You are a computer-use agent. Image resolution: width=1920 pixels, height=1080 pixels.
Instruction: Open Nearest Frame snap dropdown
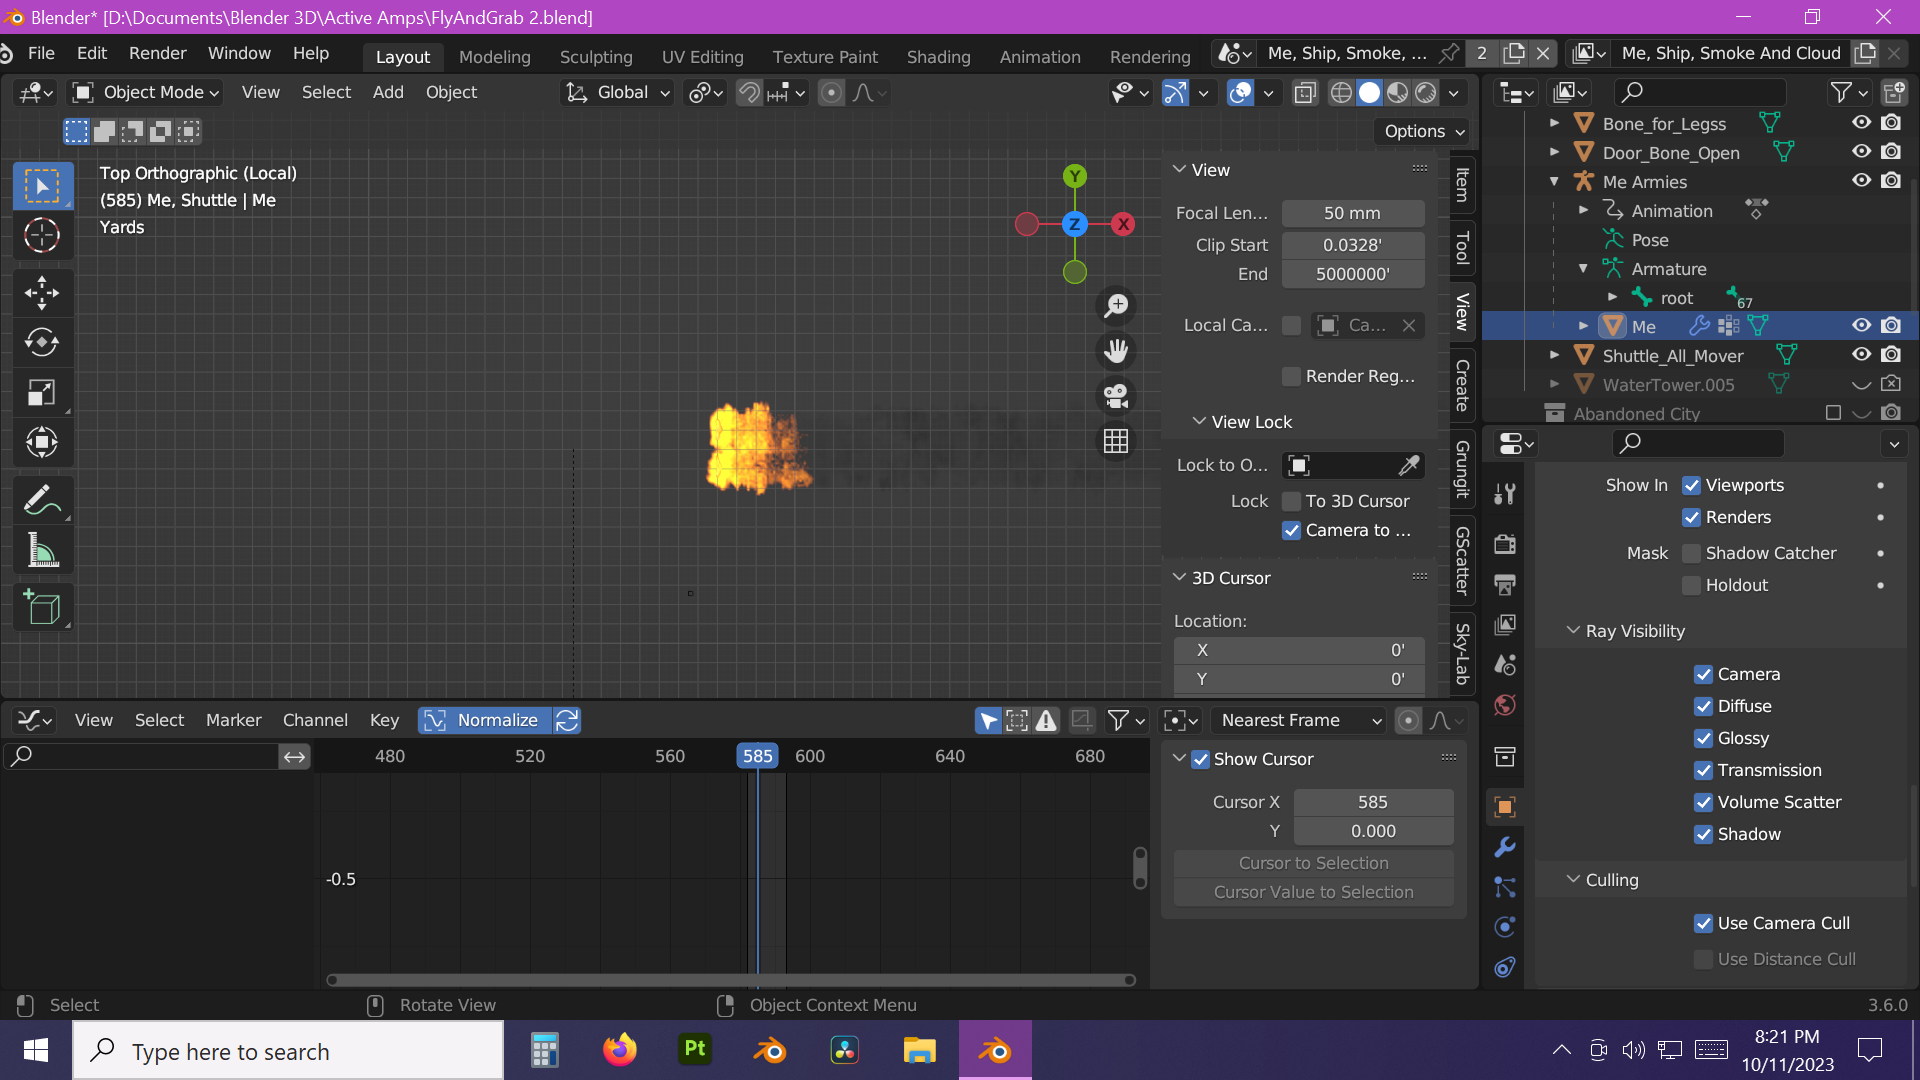coord(1300,720)
